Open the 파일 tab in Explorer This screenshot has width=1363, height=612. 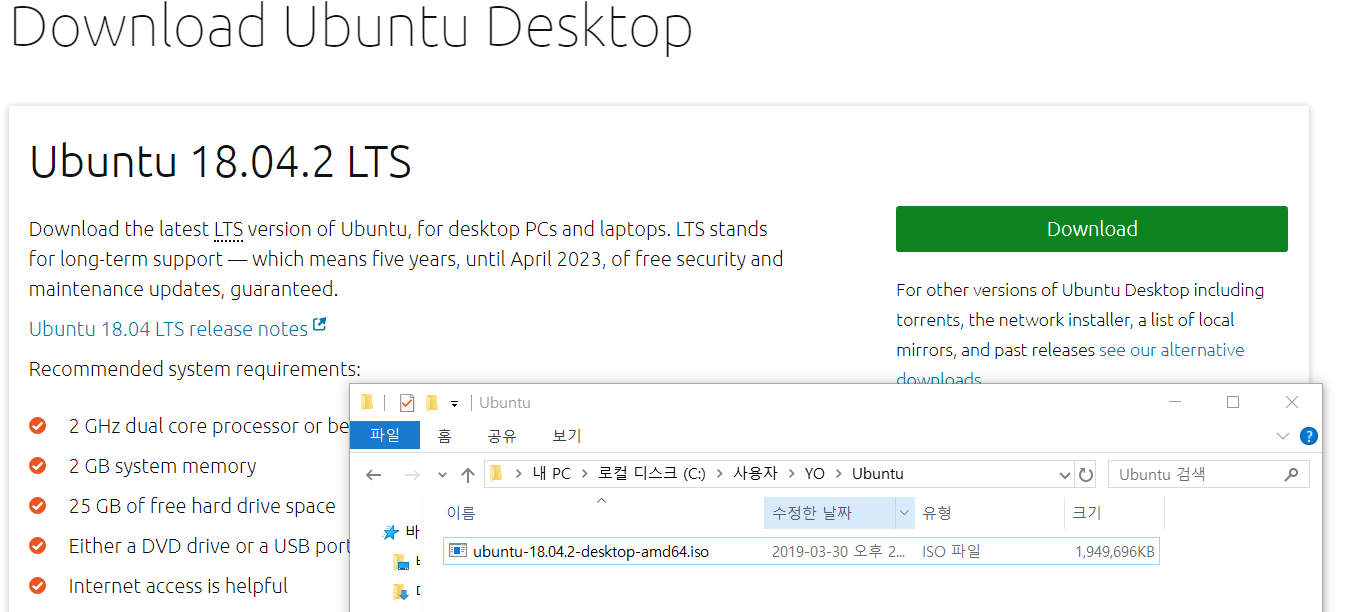point(385,436)
